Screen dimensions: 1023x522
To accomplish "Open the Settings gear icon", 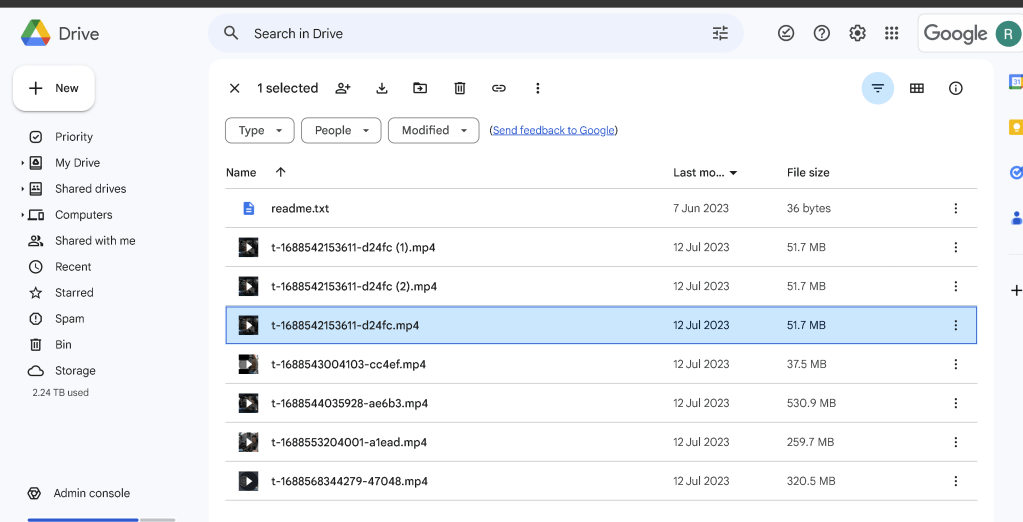I will [857, 33].
